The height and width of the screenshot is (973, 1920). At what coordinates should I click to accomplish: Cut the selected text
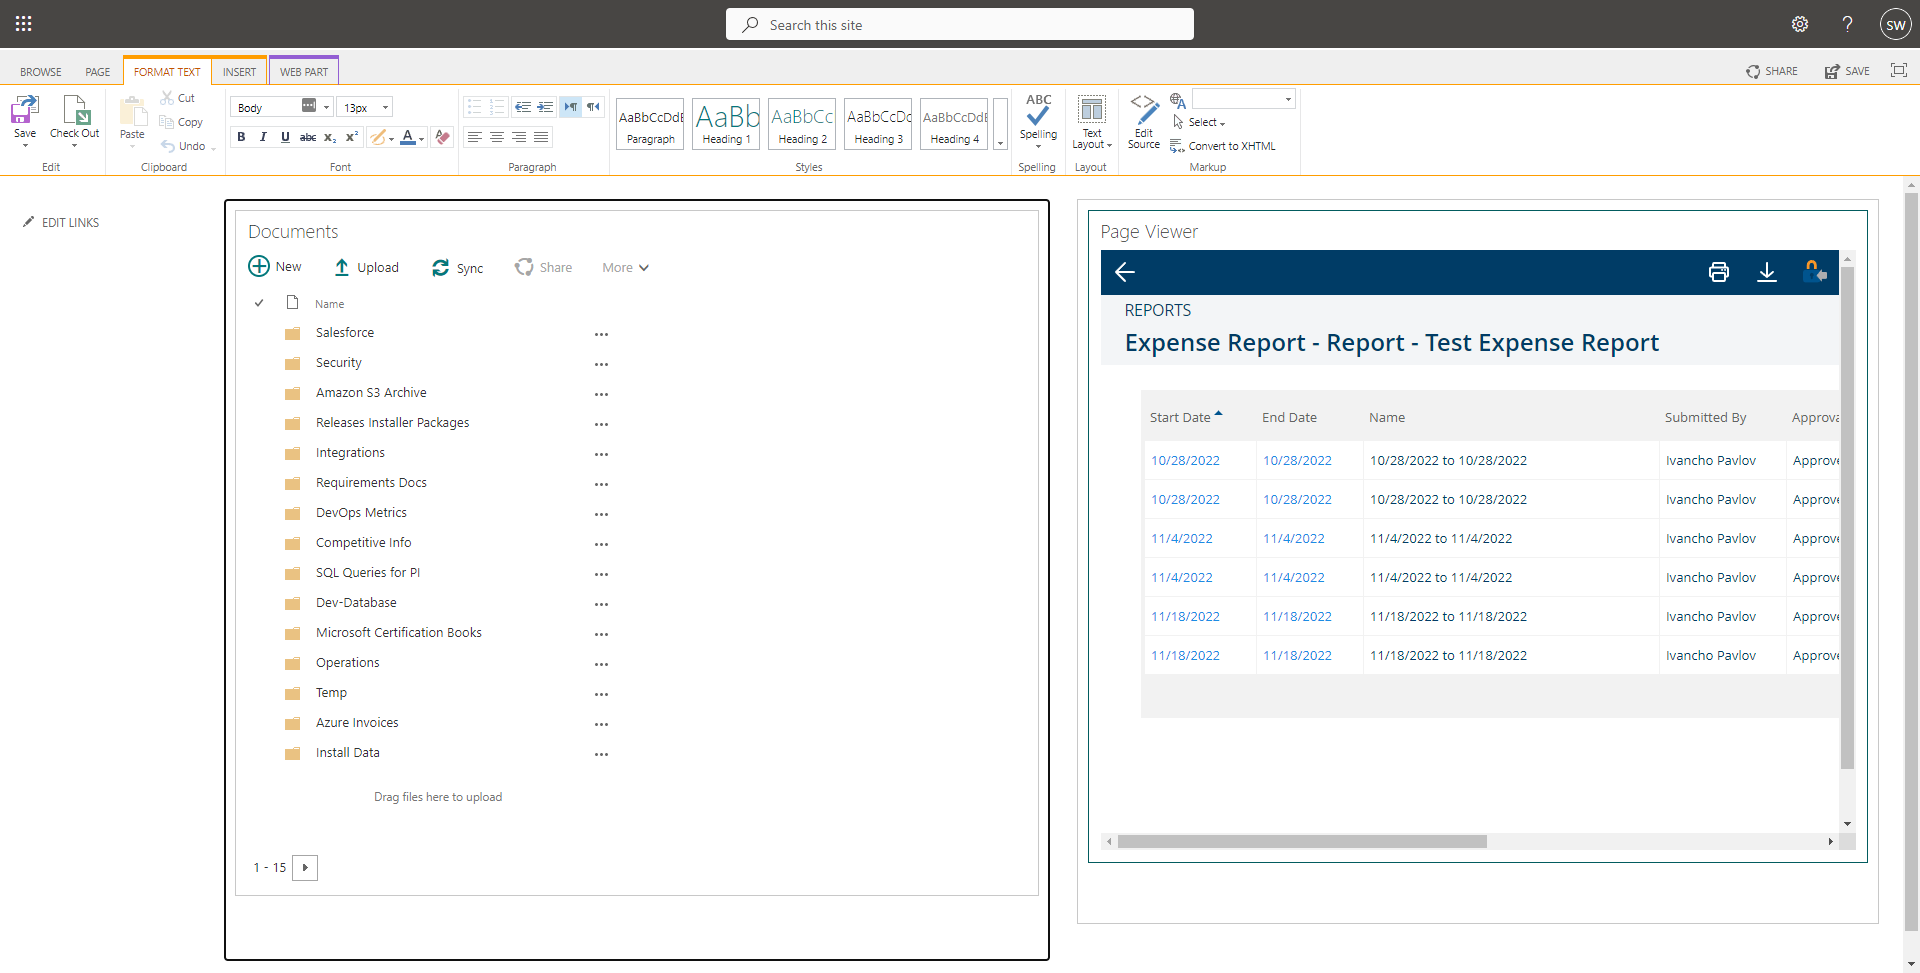tap(178, 98)
